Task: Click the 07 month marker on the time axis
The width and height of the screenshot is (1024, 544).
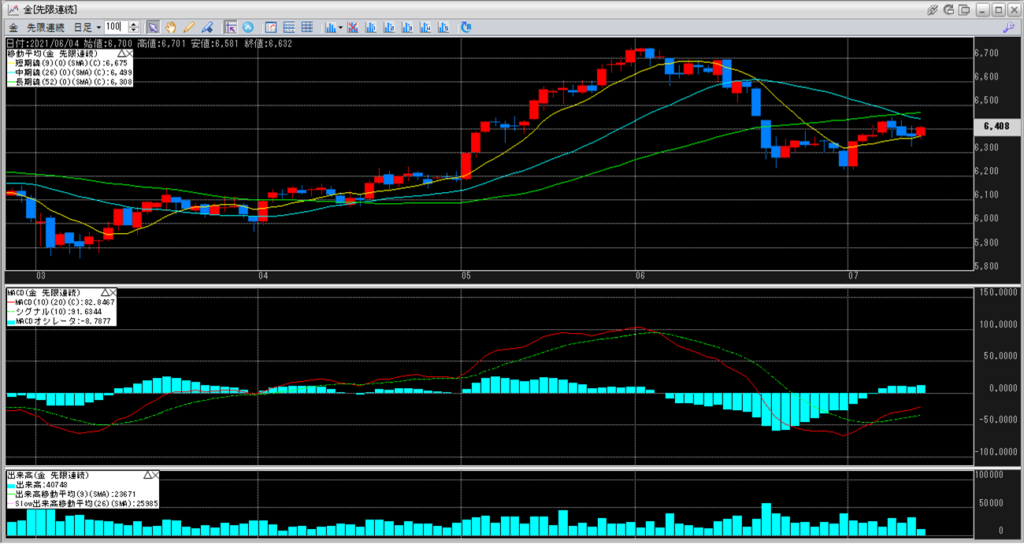Action: 853,276
